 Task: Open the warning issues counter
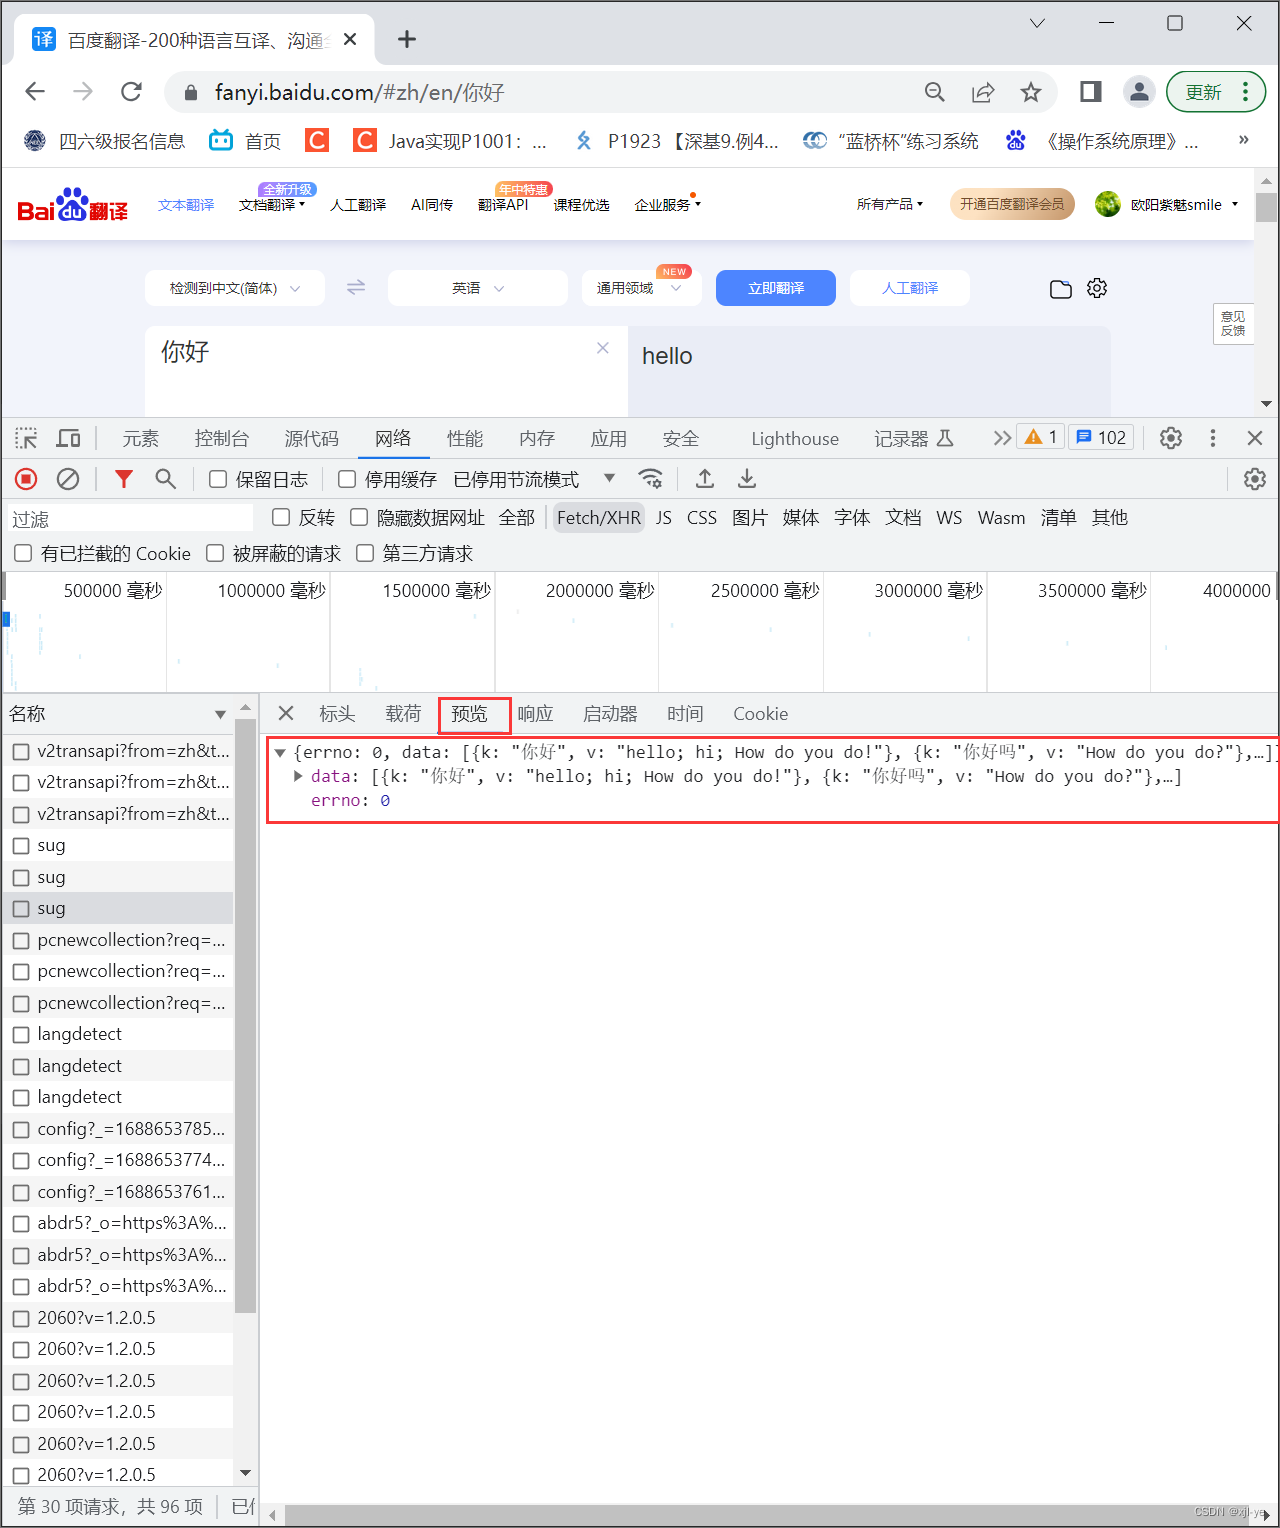(1041, 437)
